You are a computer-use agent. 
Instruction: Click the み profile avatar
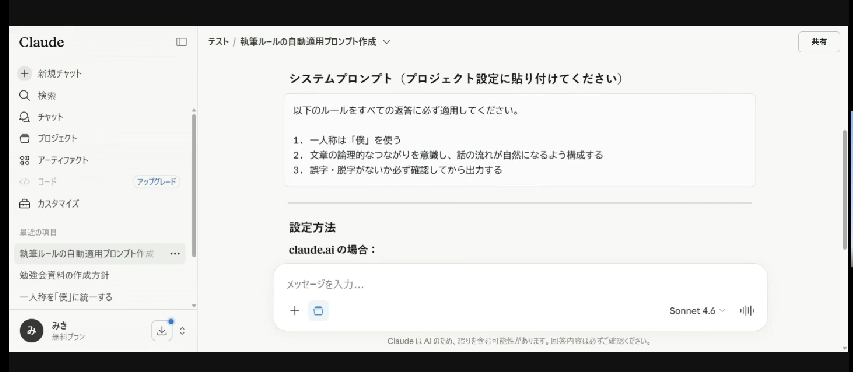32,330
